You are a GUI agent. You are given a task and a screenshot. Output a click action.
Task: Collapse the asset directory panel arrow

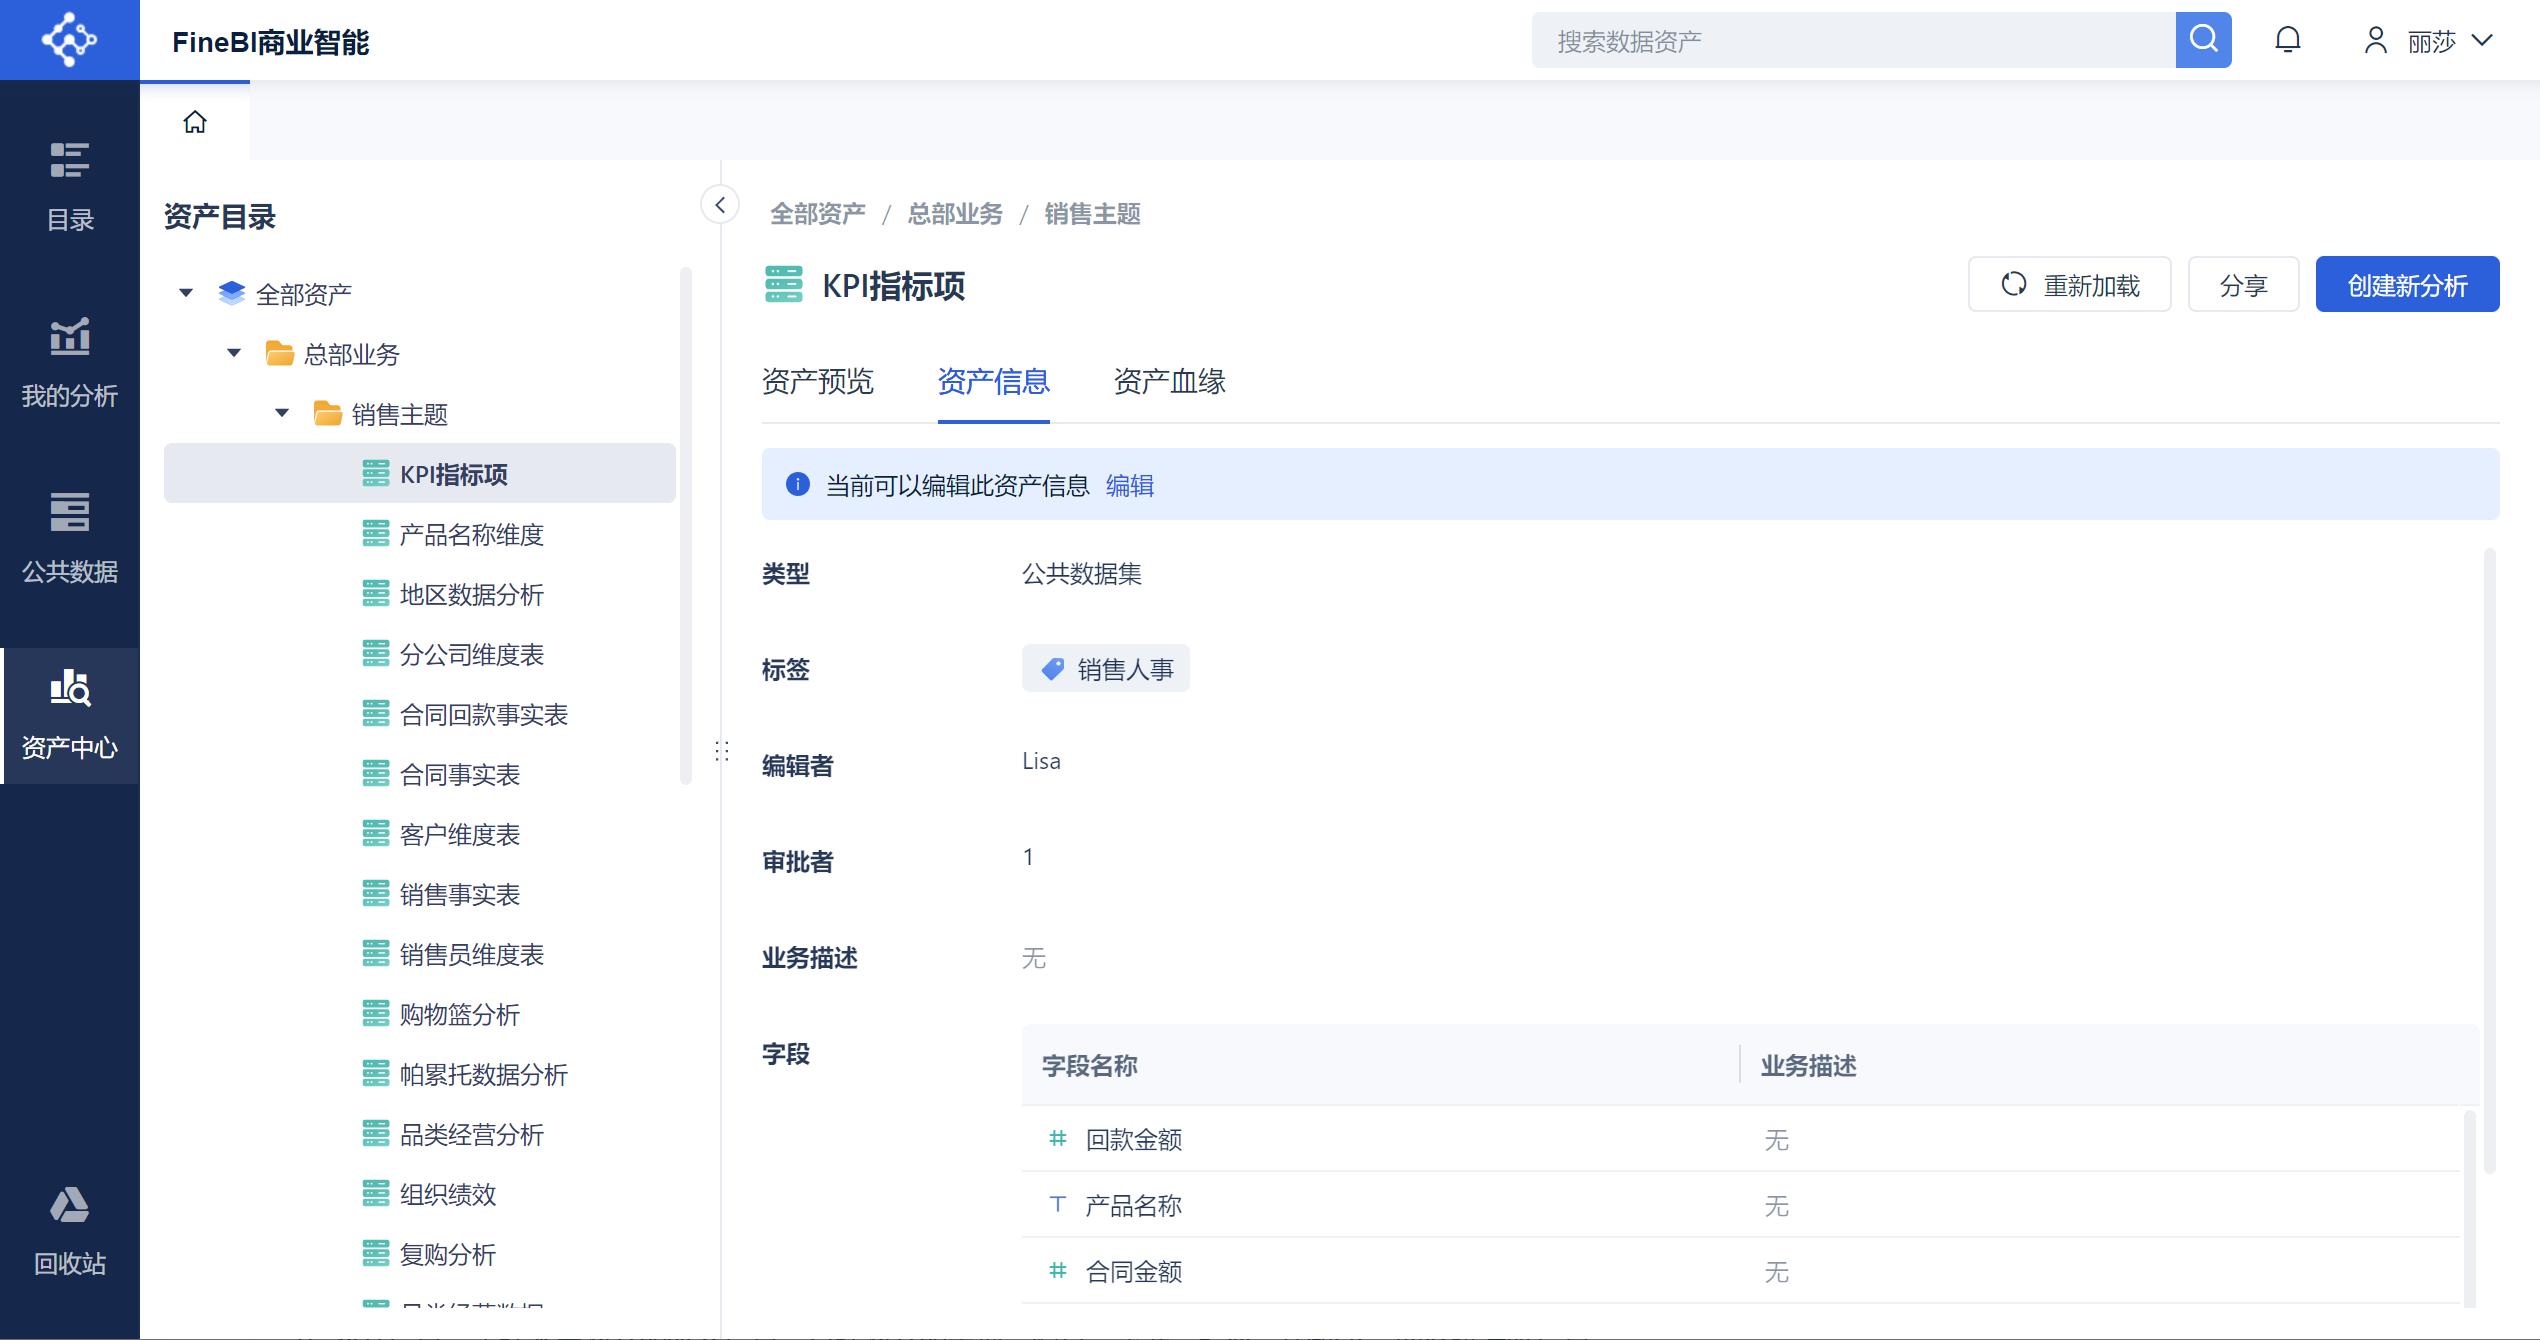tap(720, 205)
